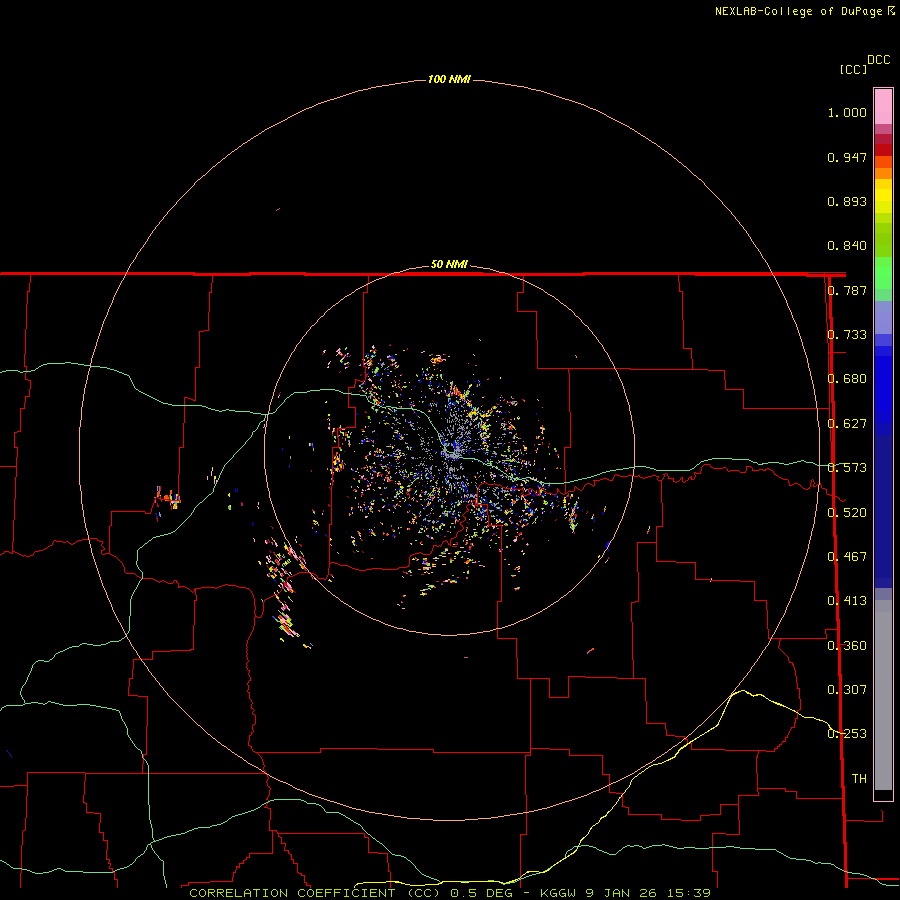Click the 1.000 value on the color scale
Viewport: 900px width, 900px height.
pyautogui.click(x=847, y=112)
